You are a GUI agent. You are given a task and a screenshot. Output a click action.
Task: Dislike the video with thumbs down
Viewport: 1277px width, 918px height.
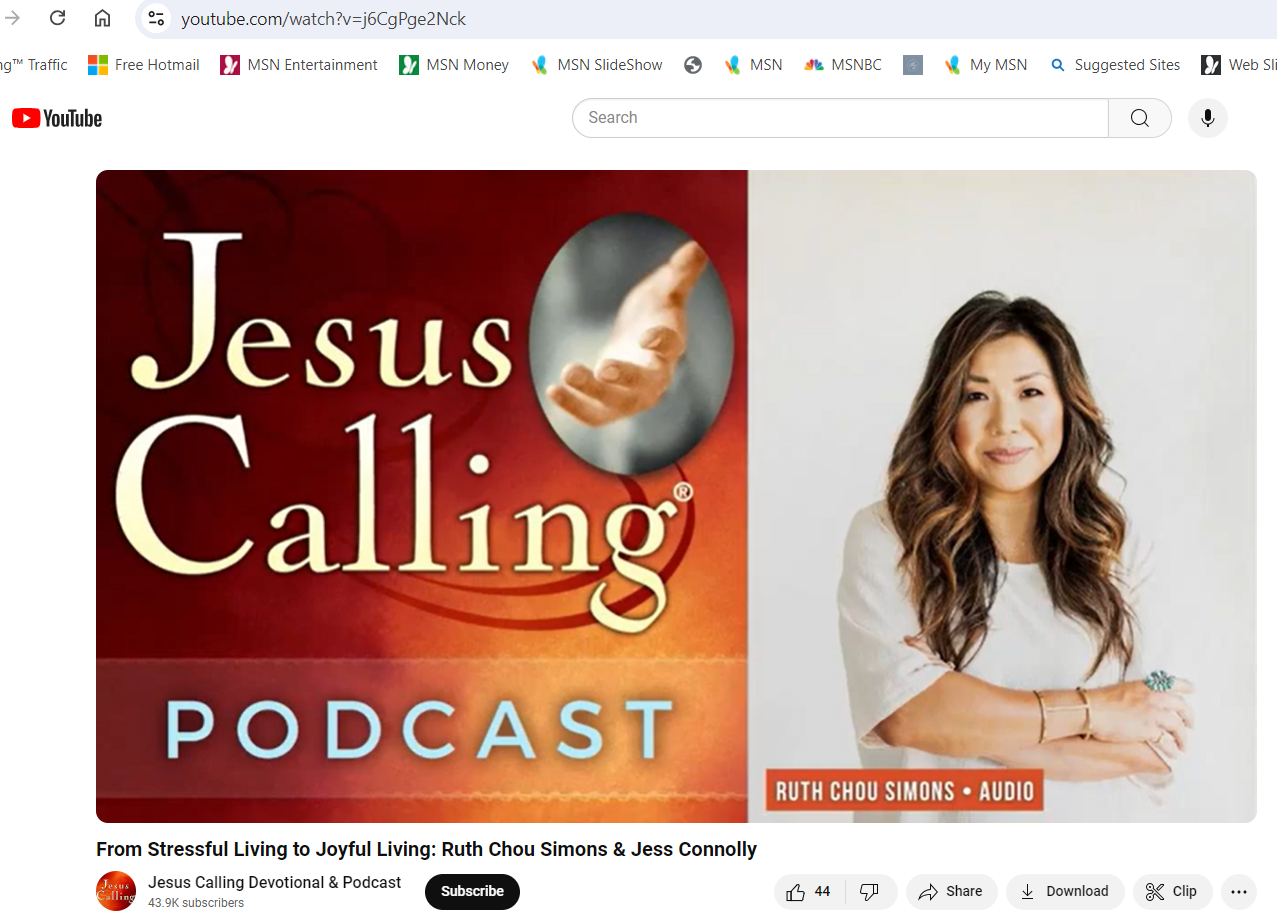pyautogui.click(x=870, y=892)
